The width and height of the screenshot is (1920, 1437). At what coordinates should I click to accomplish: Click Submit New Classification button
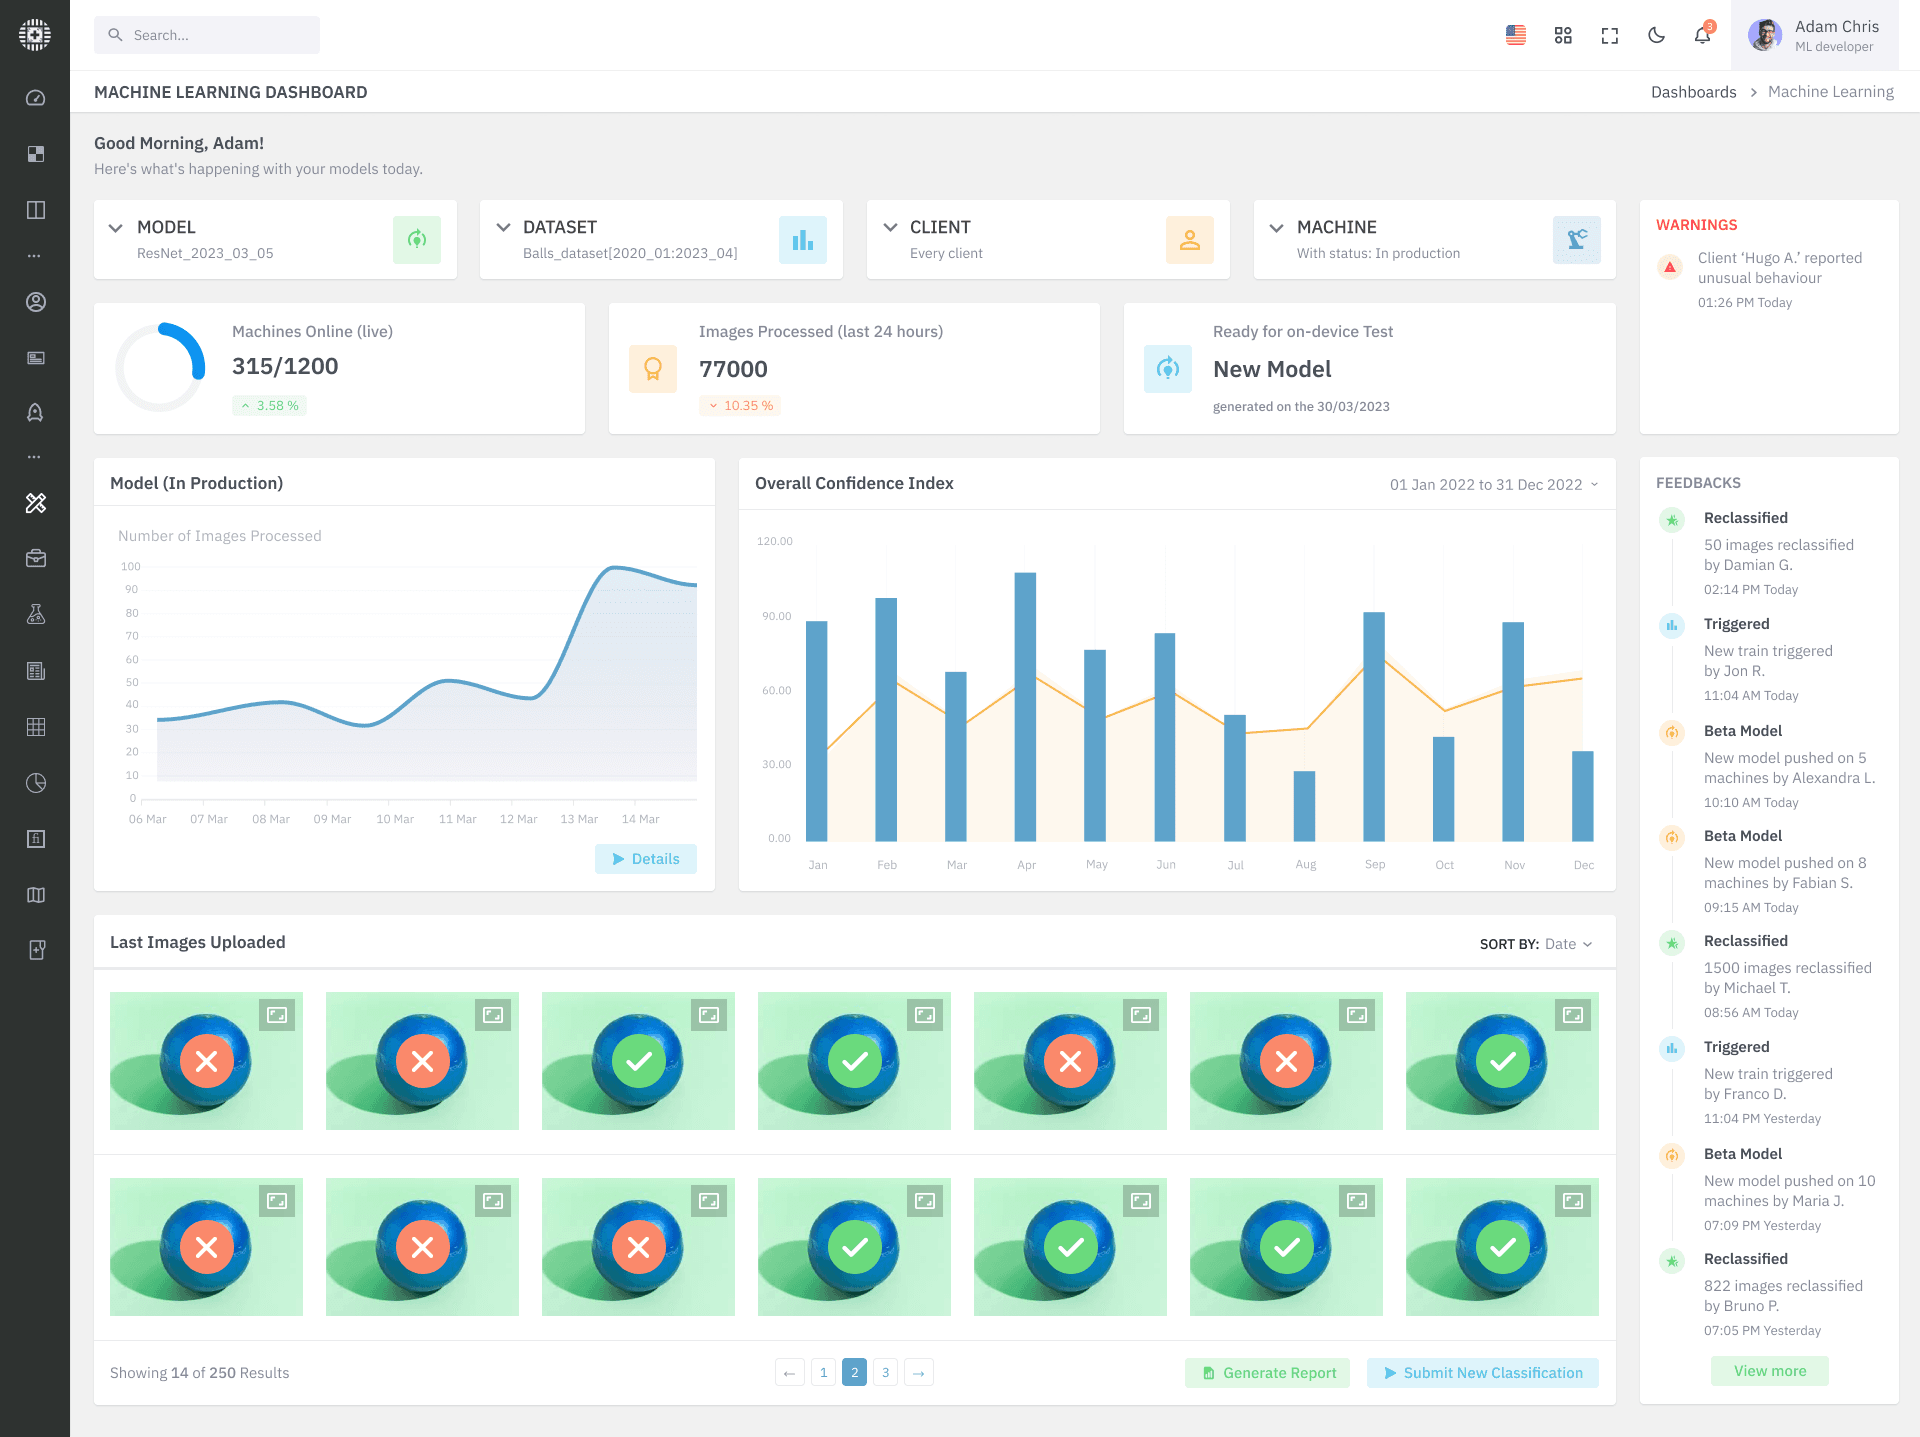point(1483,1373)
